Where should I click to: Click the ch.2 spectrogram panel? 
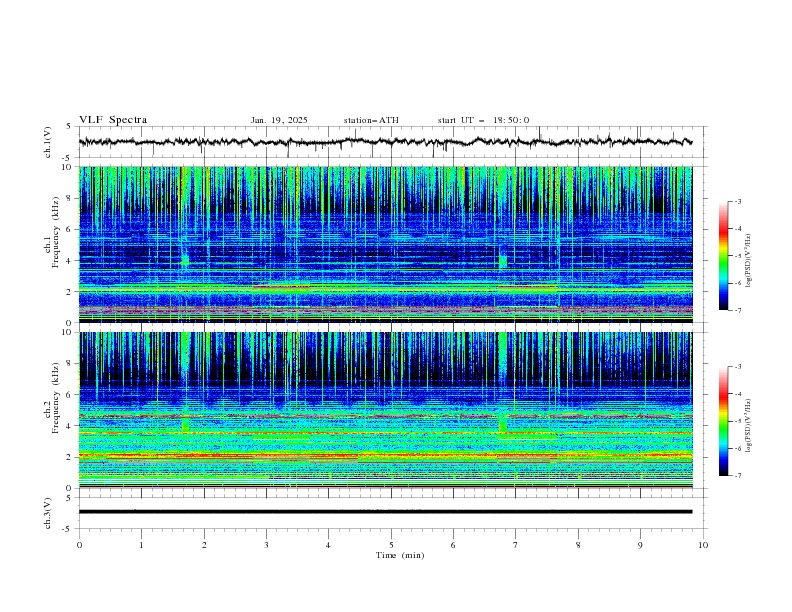386,410
